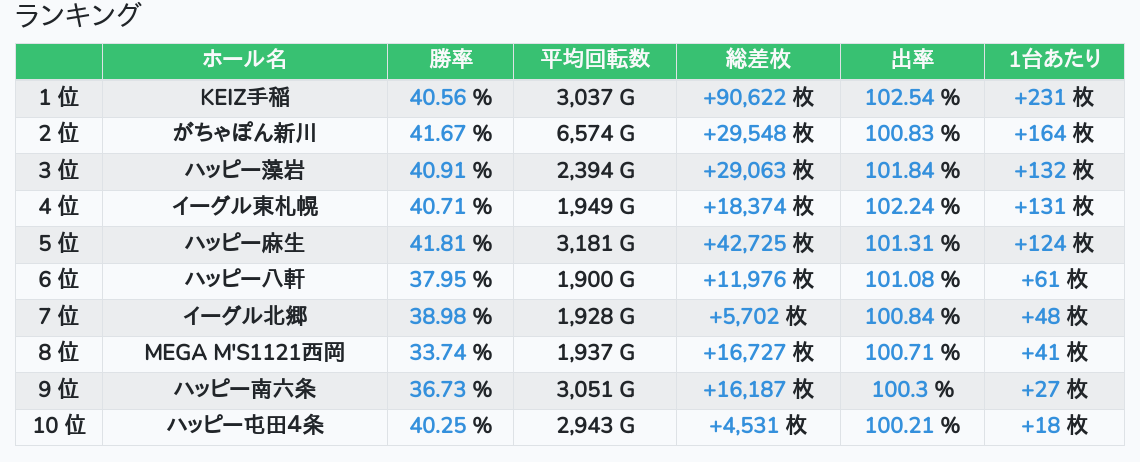Click the 41.81 win rate value
1140x462 pixels.
point(438,244)
